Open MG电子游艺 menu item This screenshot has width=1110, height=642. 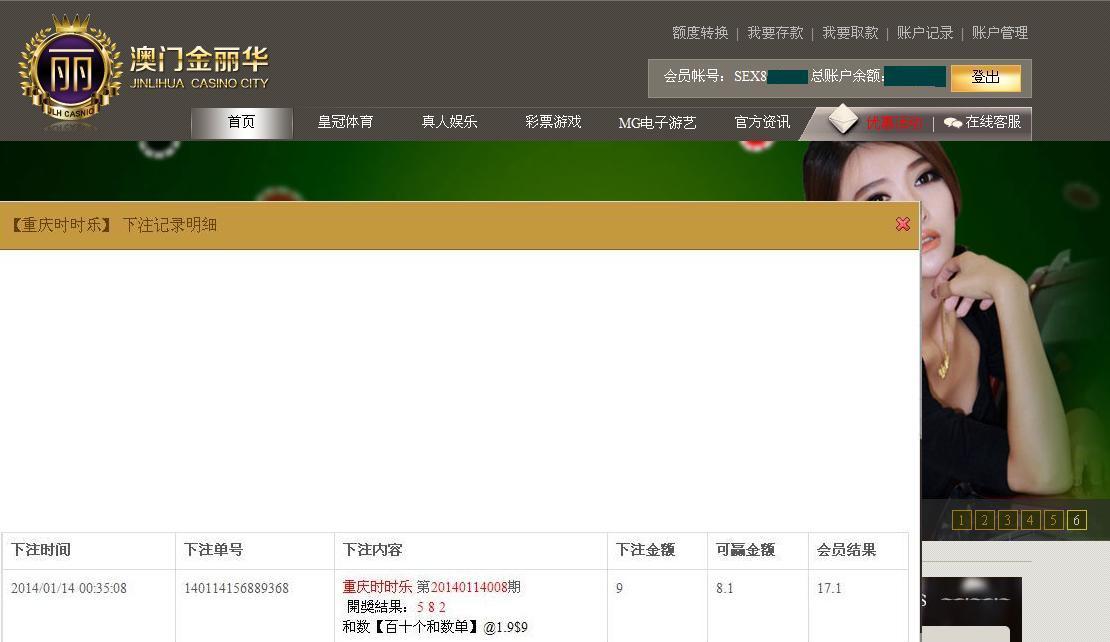[658, 122]
